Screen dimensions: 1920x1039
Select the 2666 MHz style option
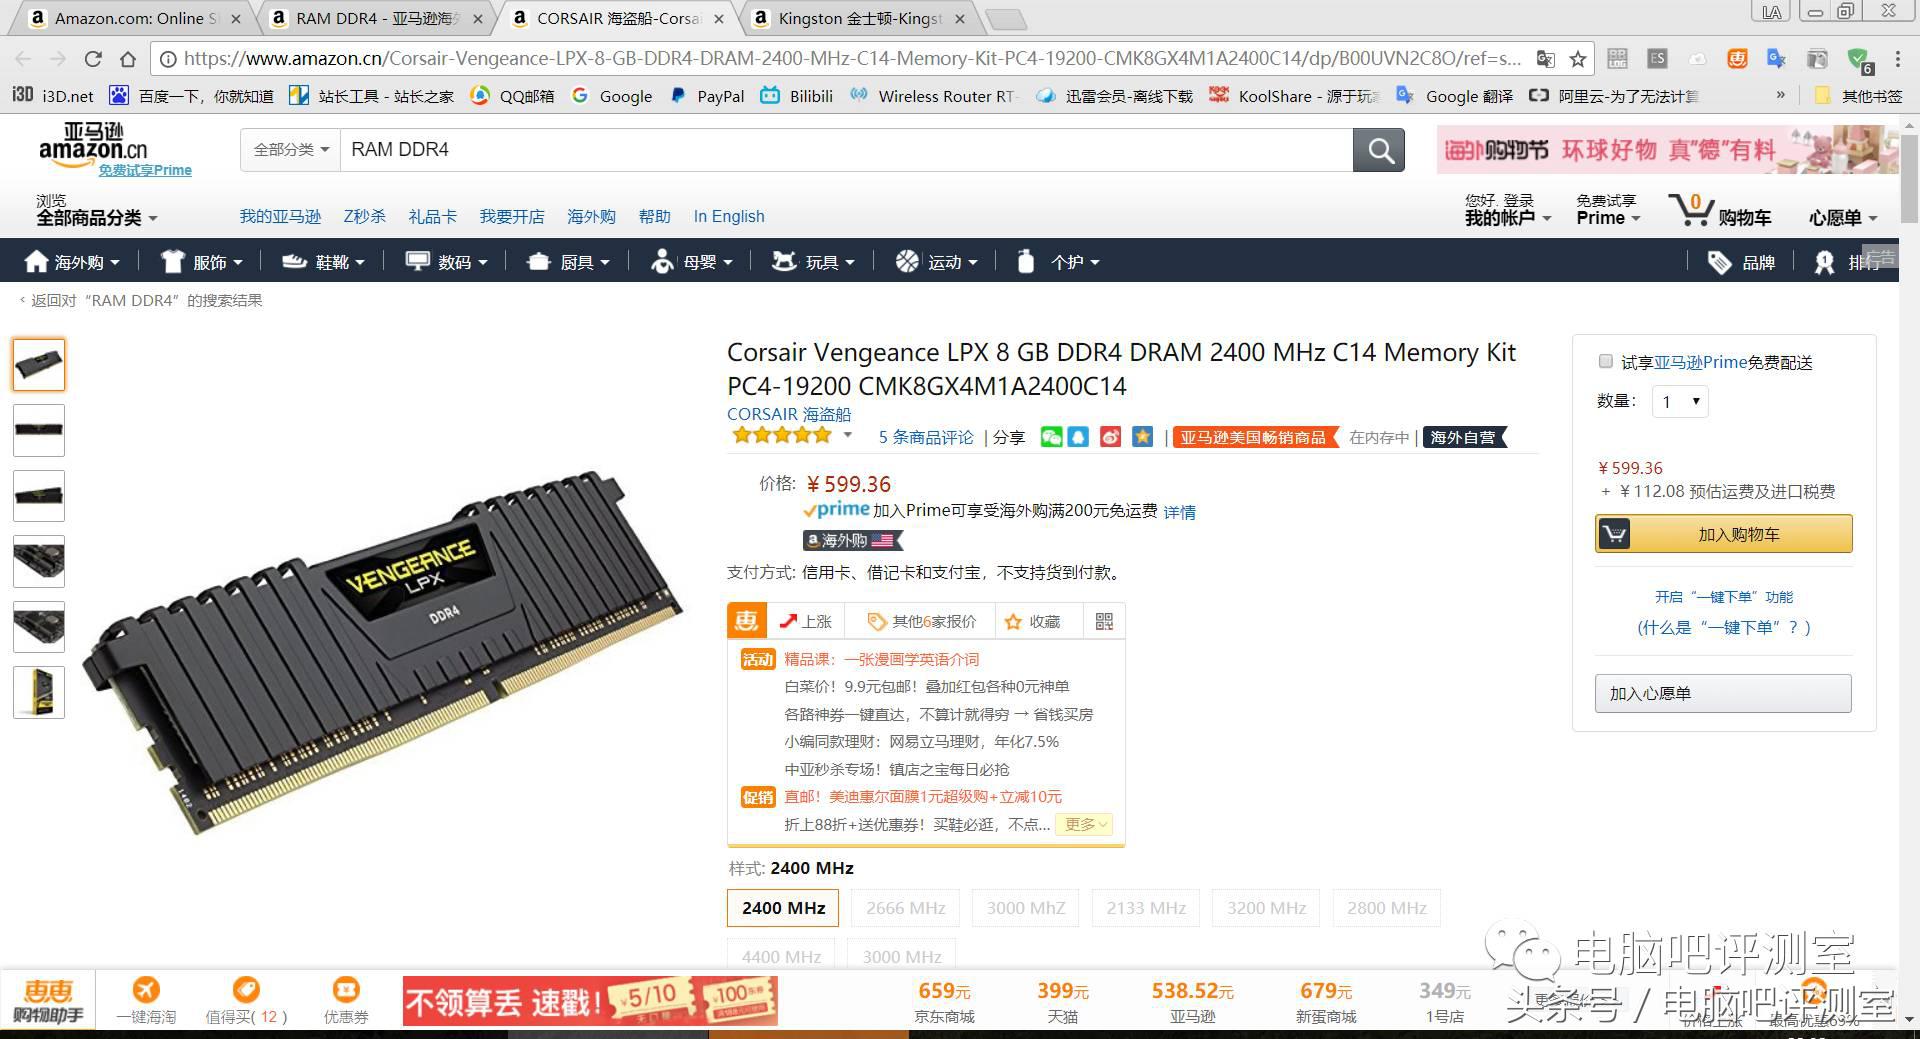(x=905, y=908)
